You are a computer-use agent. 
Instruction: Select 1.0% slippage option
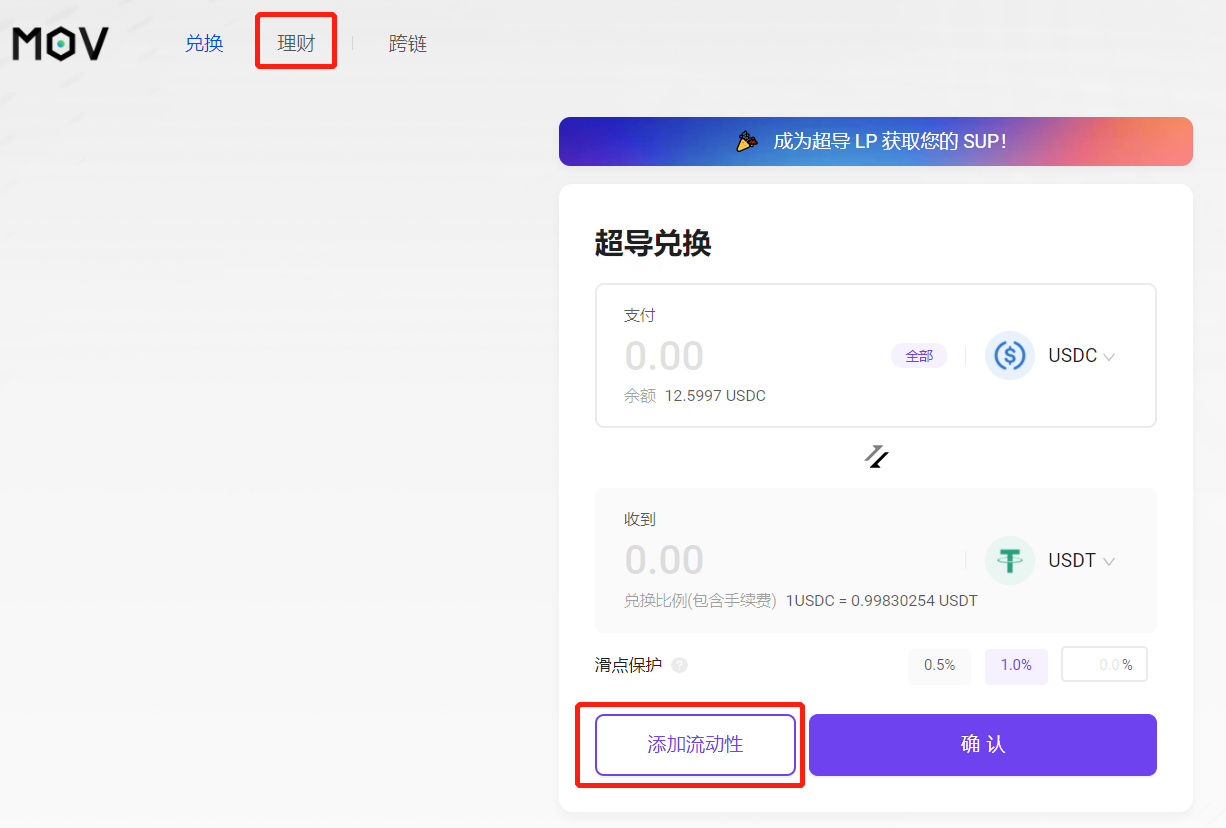pos(1016,665)
